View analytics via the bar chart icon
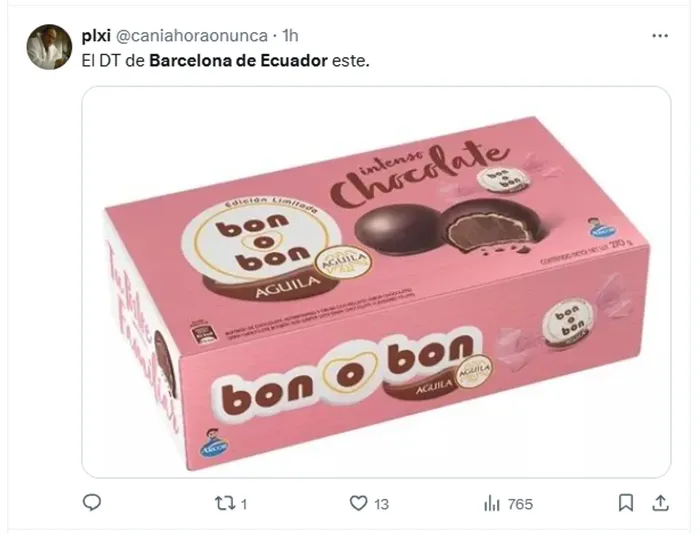The height and width of the screenshot is (534, 700). [492, 504]
